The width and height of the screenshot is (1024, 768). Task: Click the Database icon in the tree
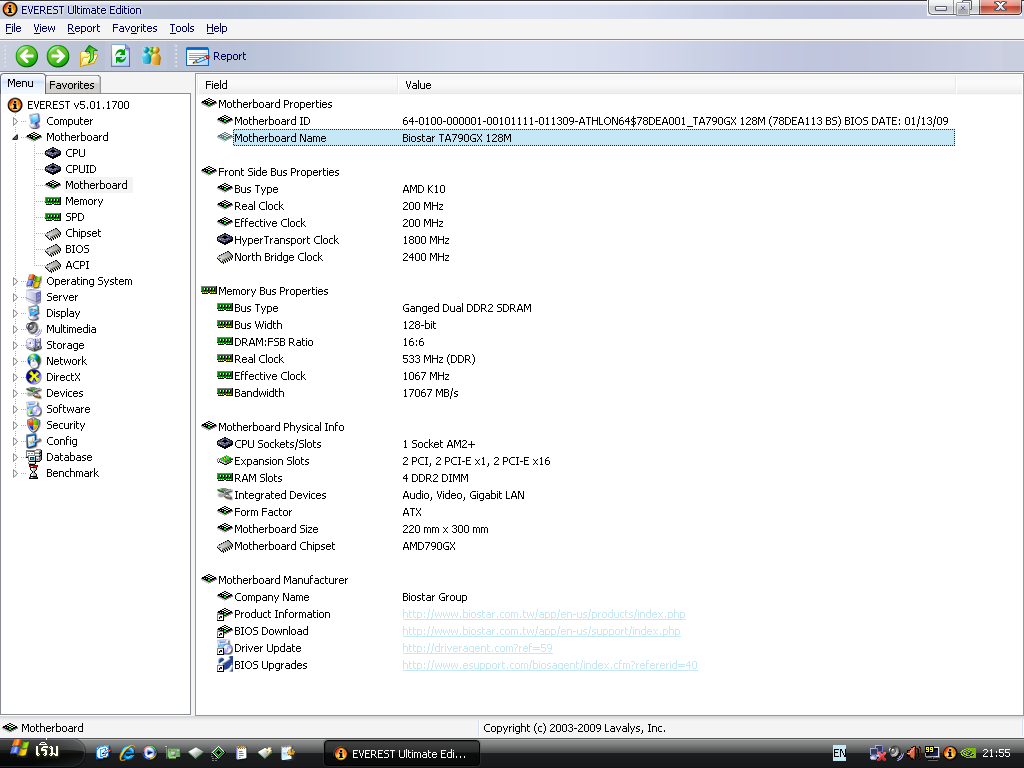point(34,457)
